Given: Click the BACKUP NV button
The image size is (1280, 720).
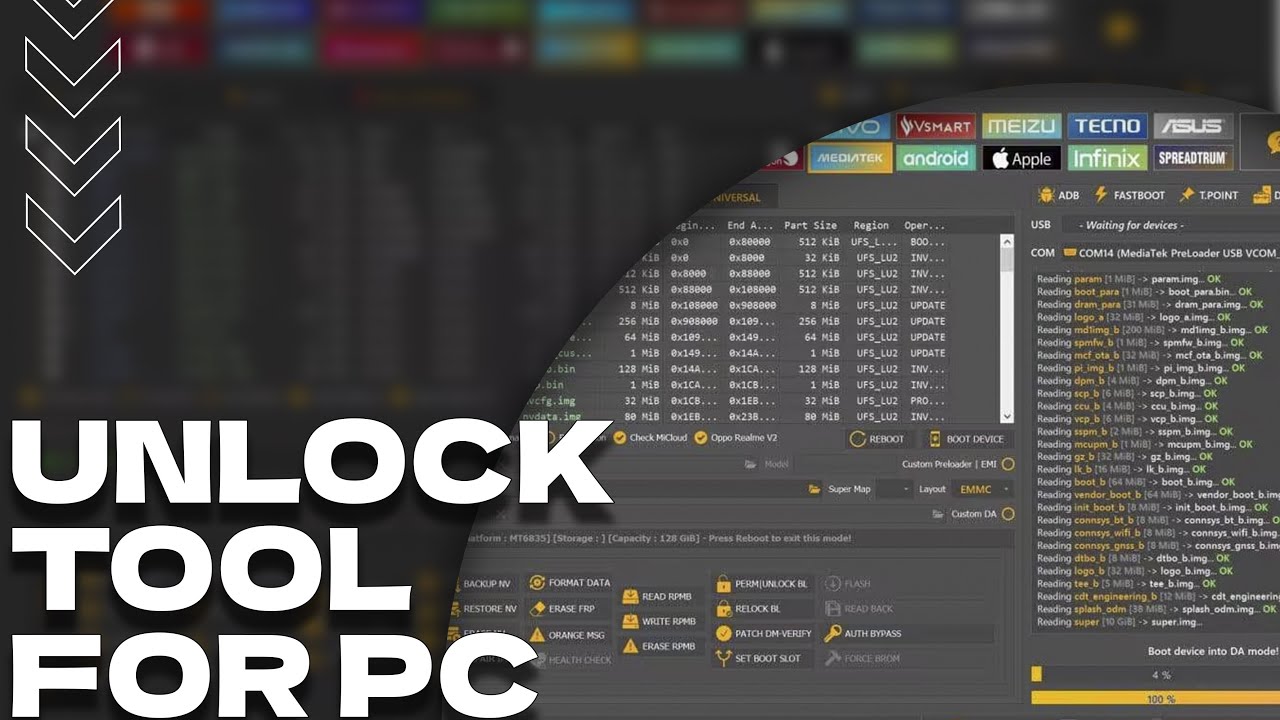Looking at the screenshot, I should point(486,583).
